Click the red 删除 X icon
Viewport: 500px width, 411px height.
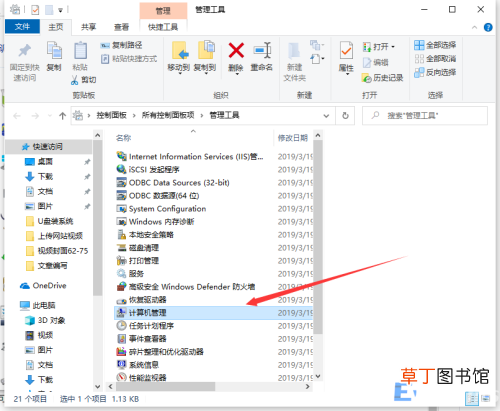point(236,50)
